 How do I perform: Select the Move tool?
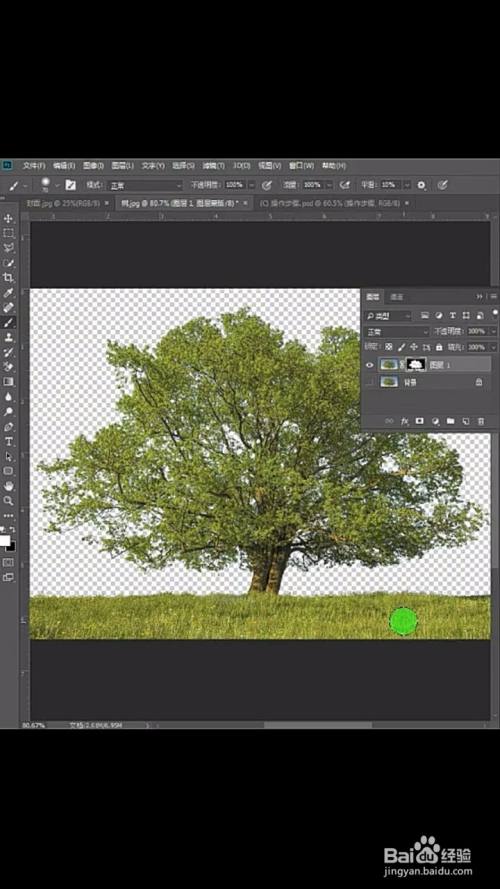click(x=9, y=218)
